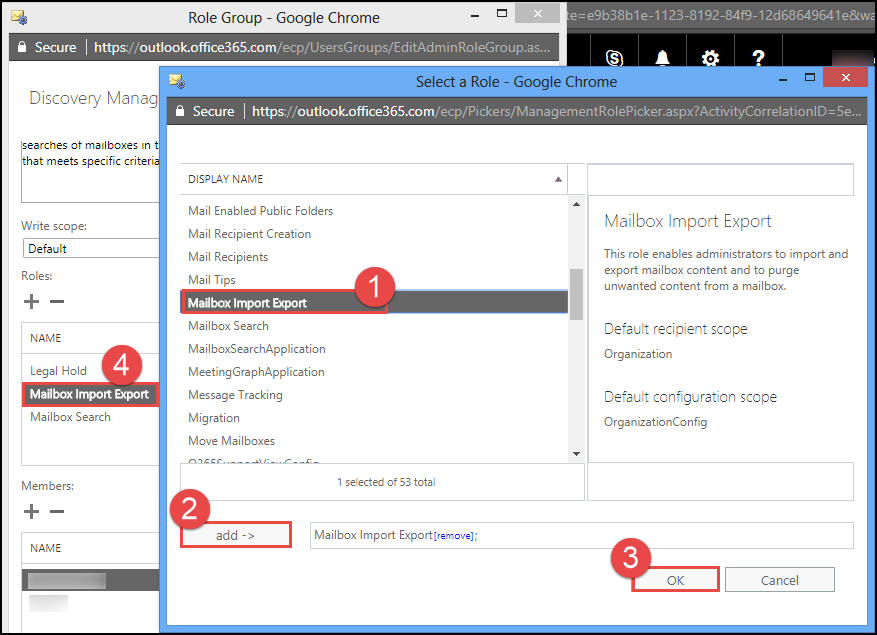Select Mail Enabled Public Folders role
The width and height of the screenshot is (877, 635).
coord(374,211)
